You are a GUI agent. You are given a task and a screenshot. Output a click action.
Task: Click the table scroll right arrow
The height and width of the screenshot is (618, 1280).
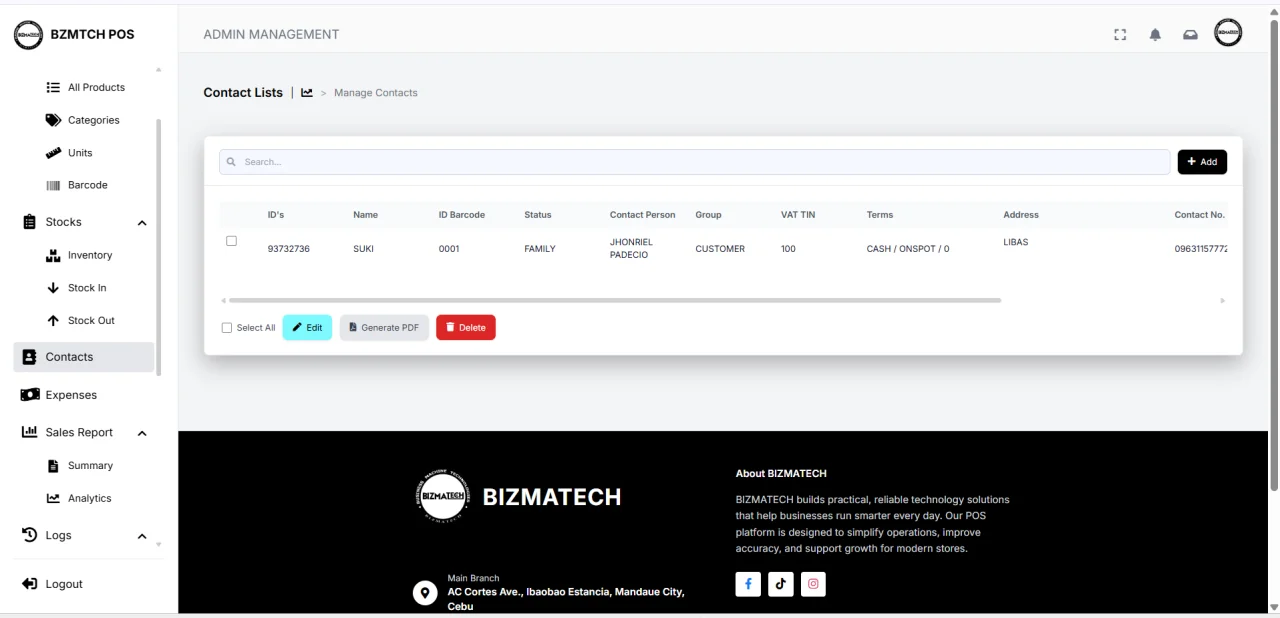(1222, 300)
